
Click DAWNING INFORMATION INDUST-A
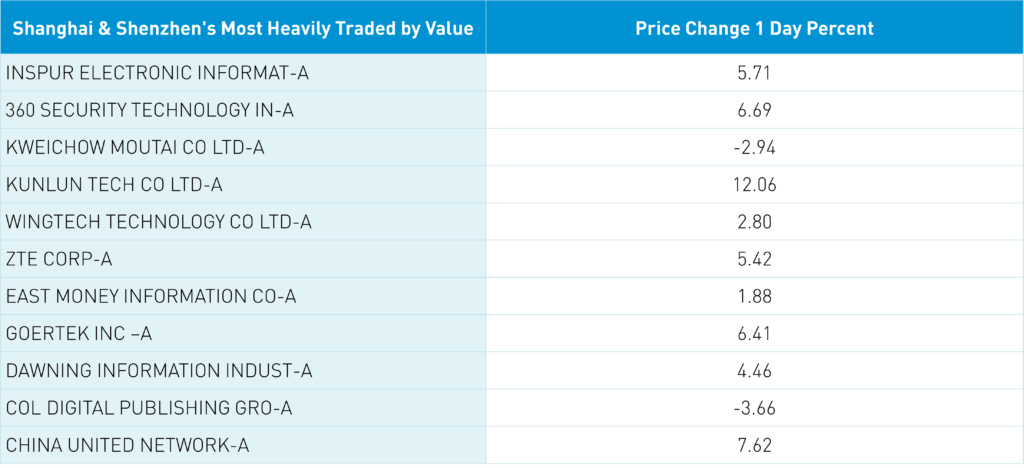pyautogui.click(x=159, y=371)
